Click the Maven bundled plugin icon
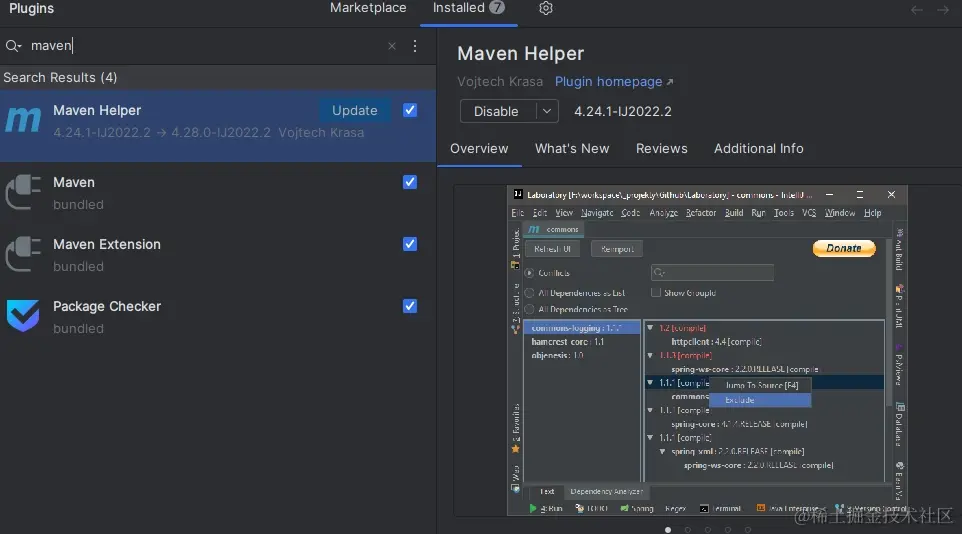 [x=23, y=192]
